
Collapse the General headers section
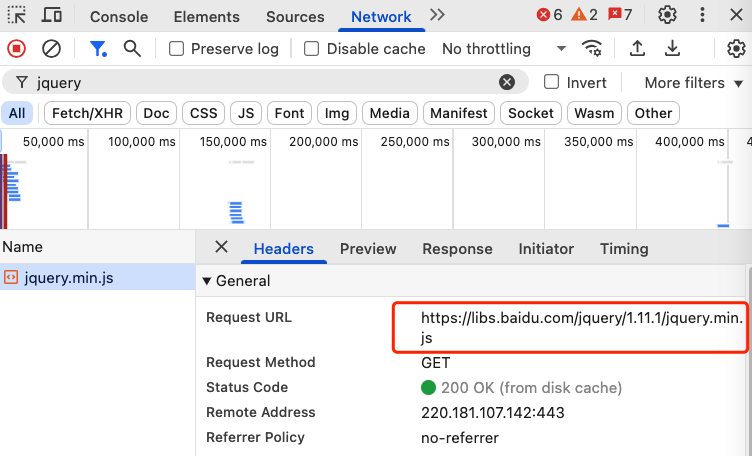coord(208,281)
